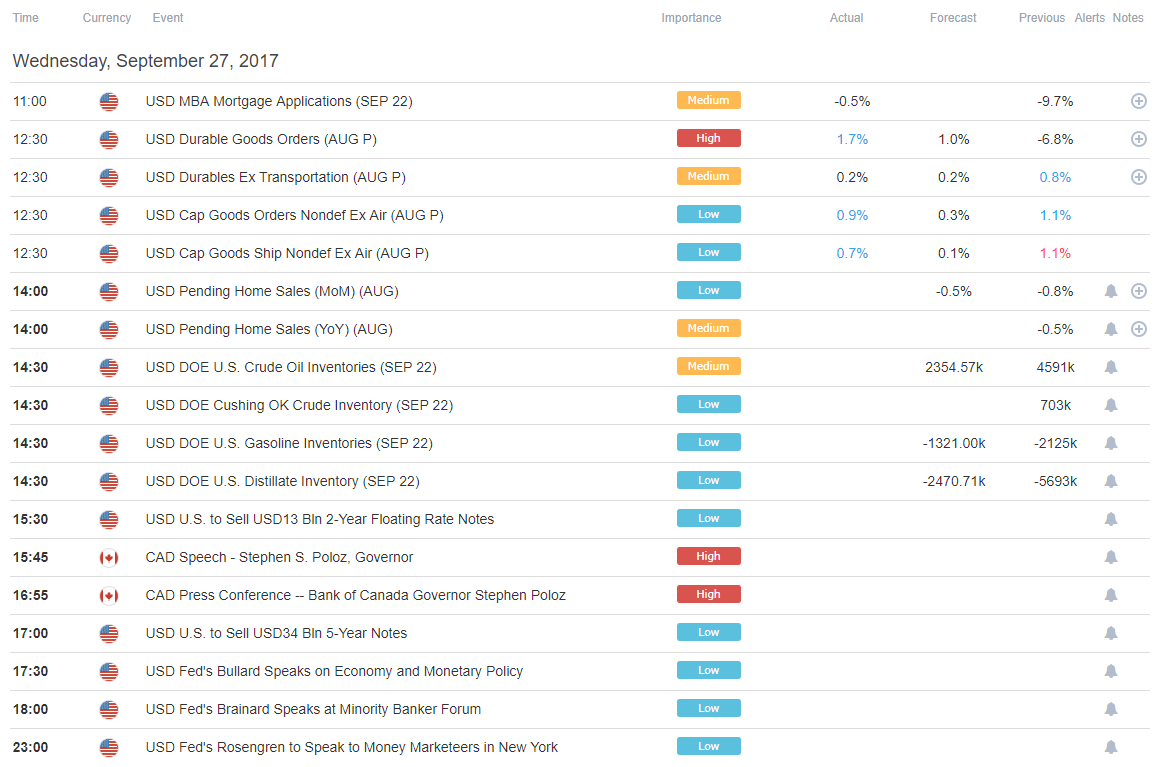Image resolution: width=1156 pixels, height=767 pixels.
Task: Add note for MBA Mortgage Applications row
Action: click(1138, 101)
